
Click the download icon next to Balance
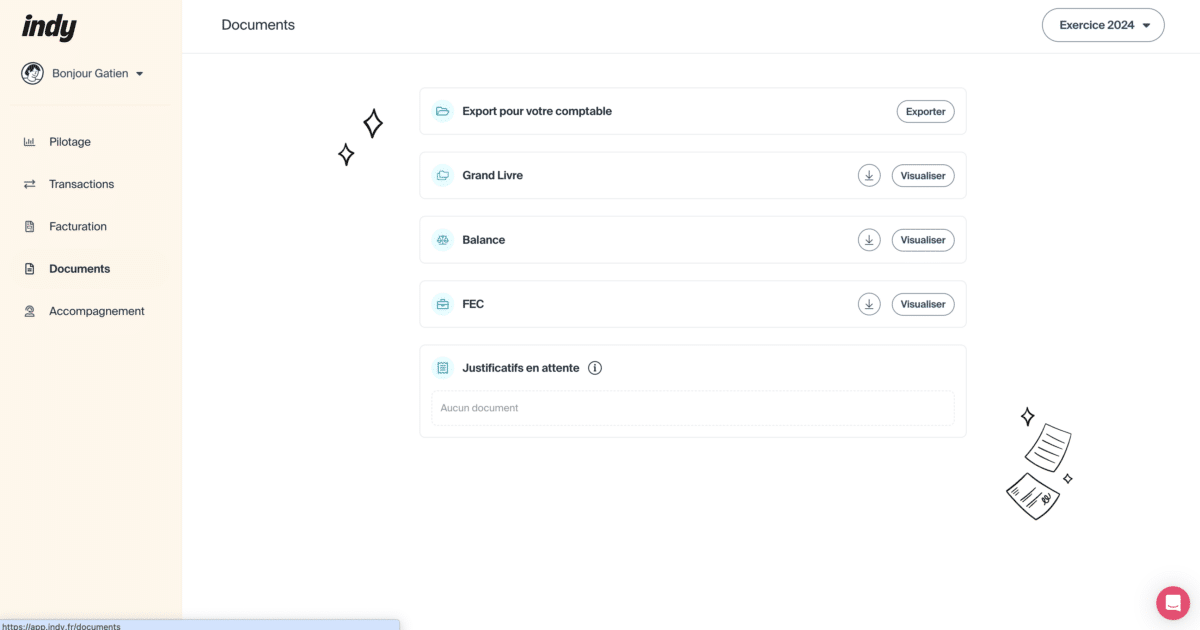[868, 239]
